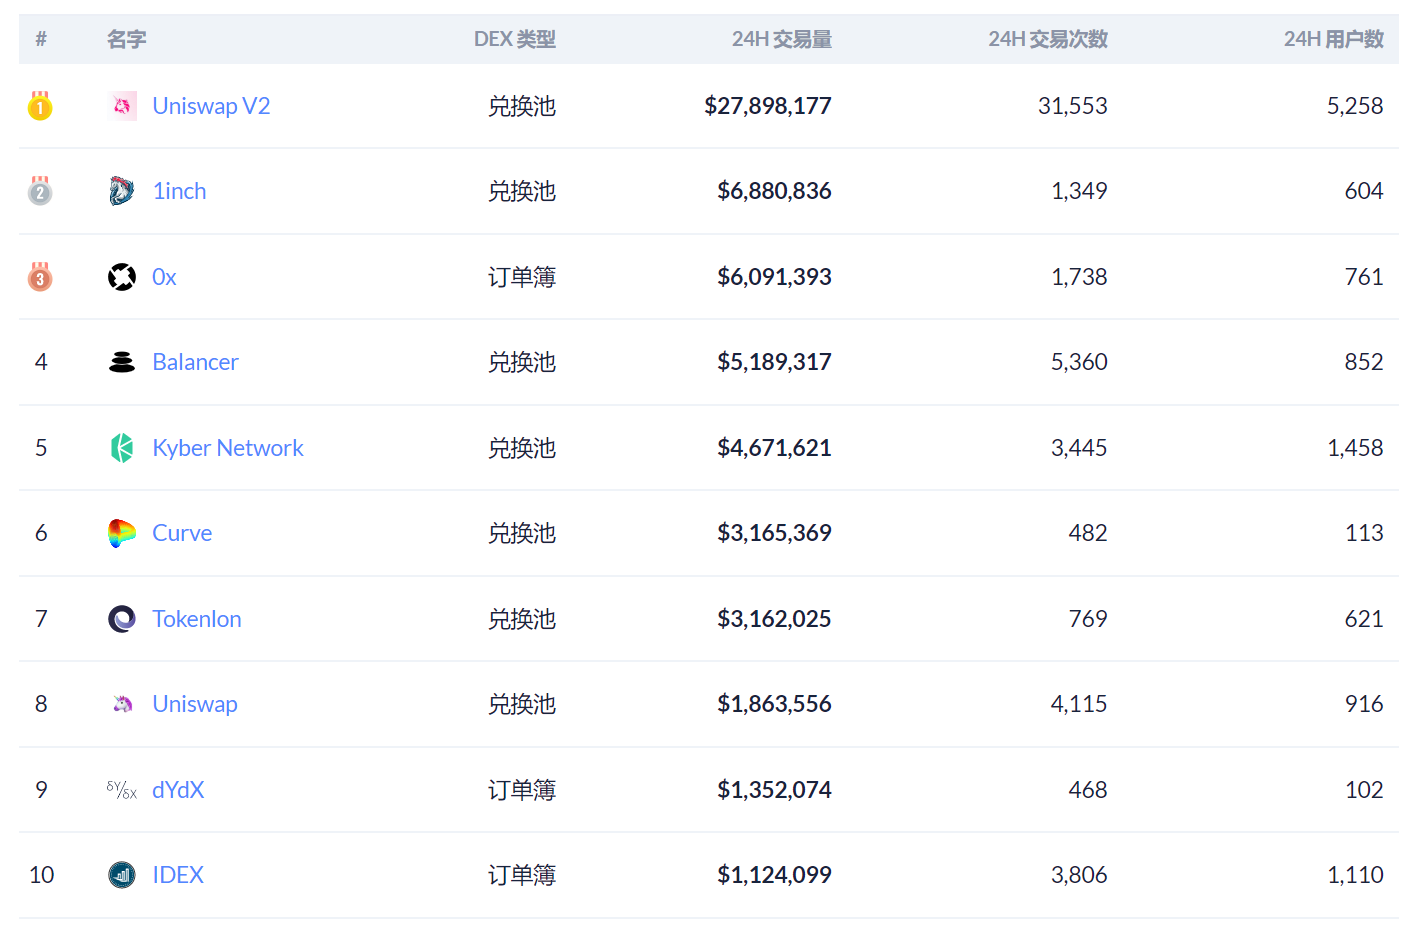Click the 兑换池 type in the Tokenlon row
This screenshot has width=1421, height=930.
(522, 619)
